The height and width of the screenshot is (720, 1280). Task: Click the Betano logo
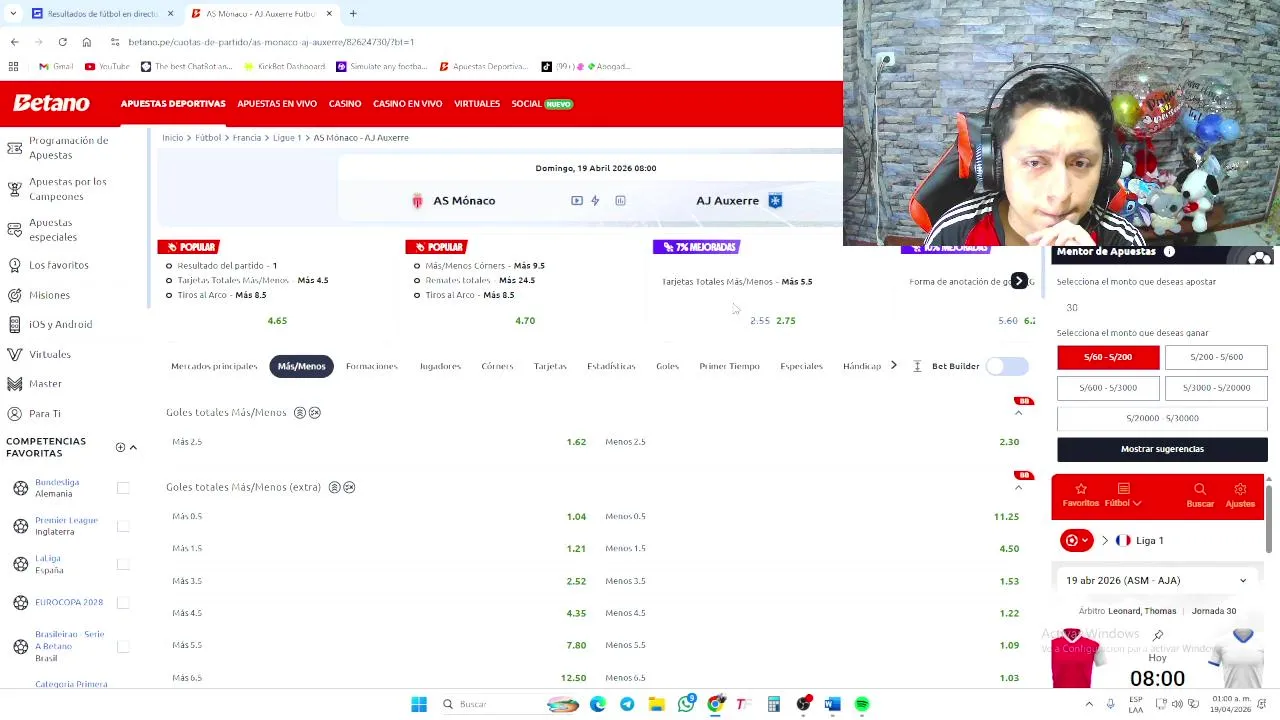pos(52,103)
